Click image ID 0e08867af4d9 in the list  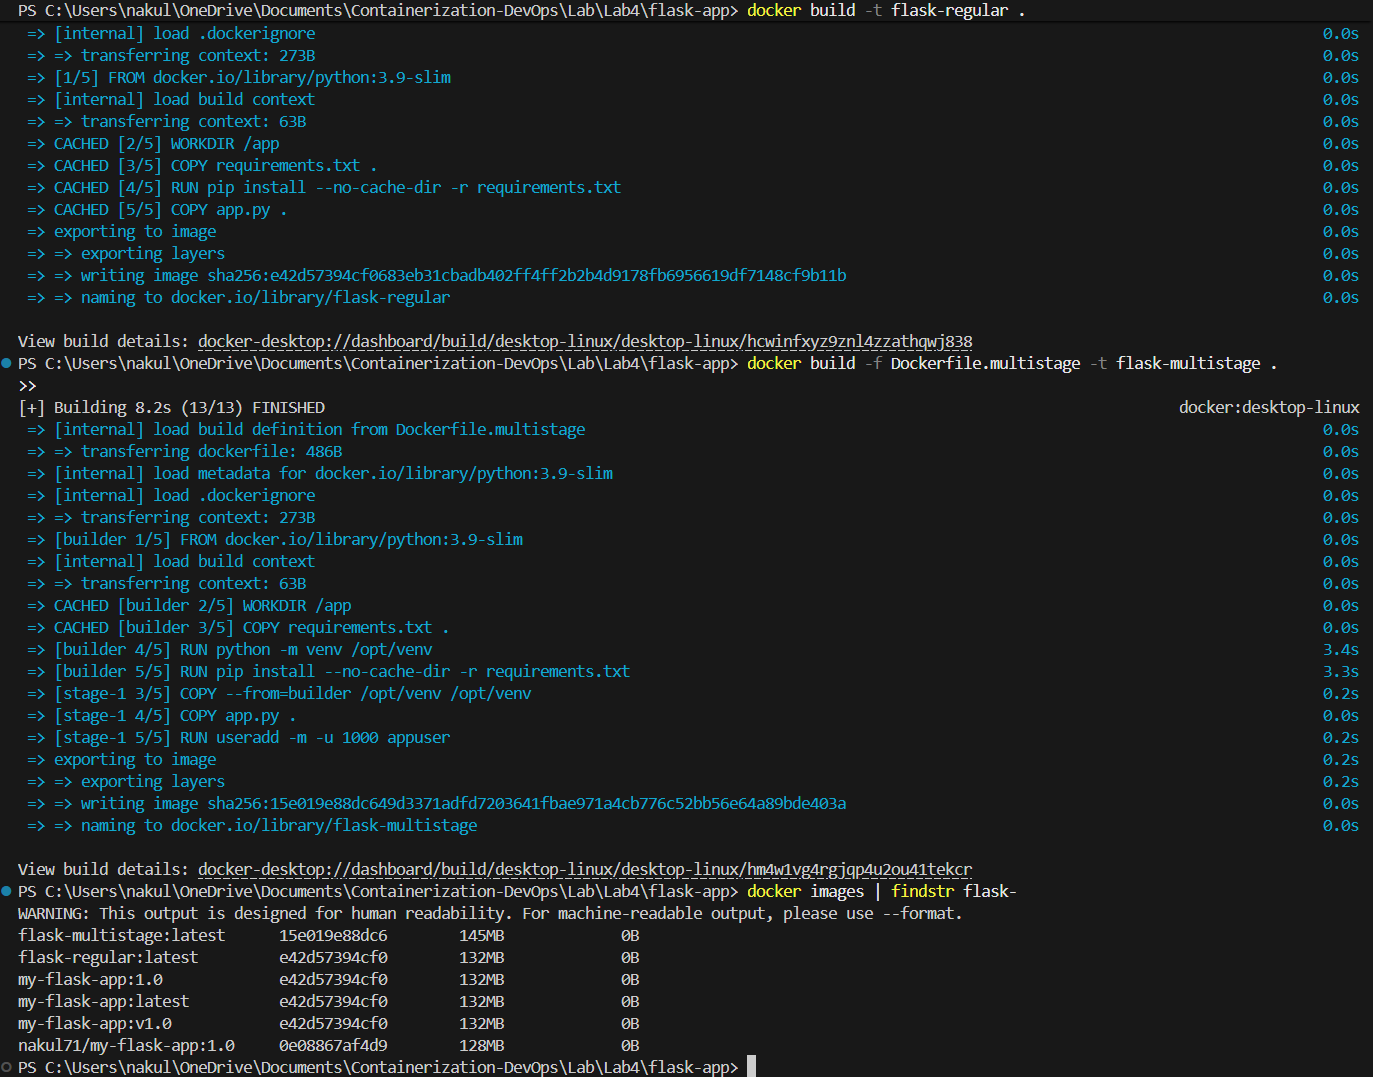[333, 1046]
